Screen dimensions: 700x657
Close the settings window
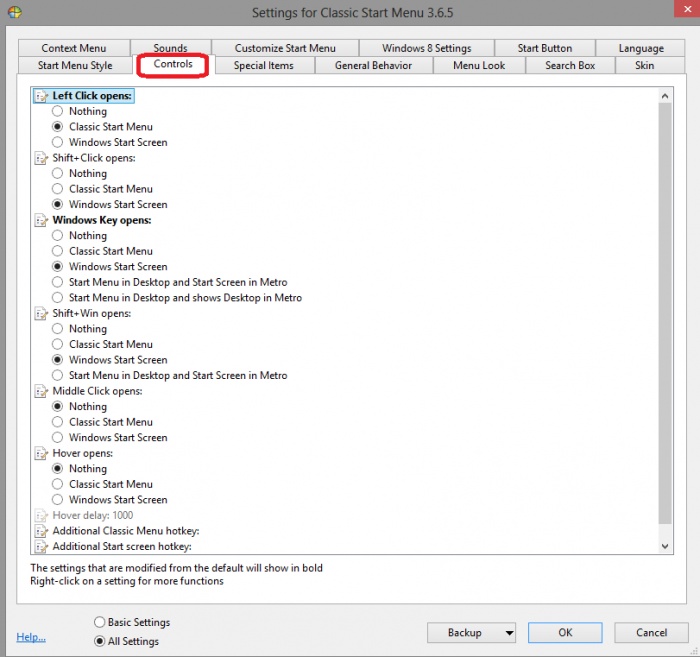click(x=688, y=9)
